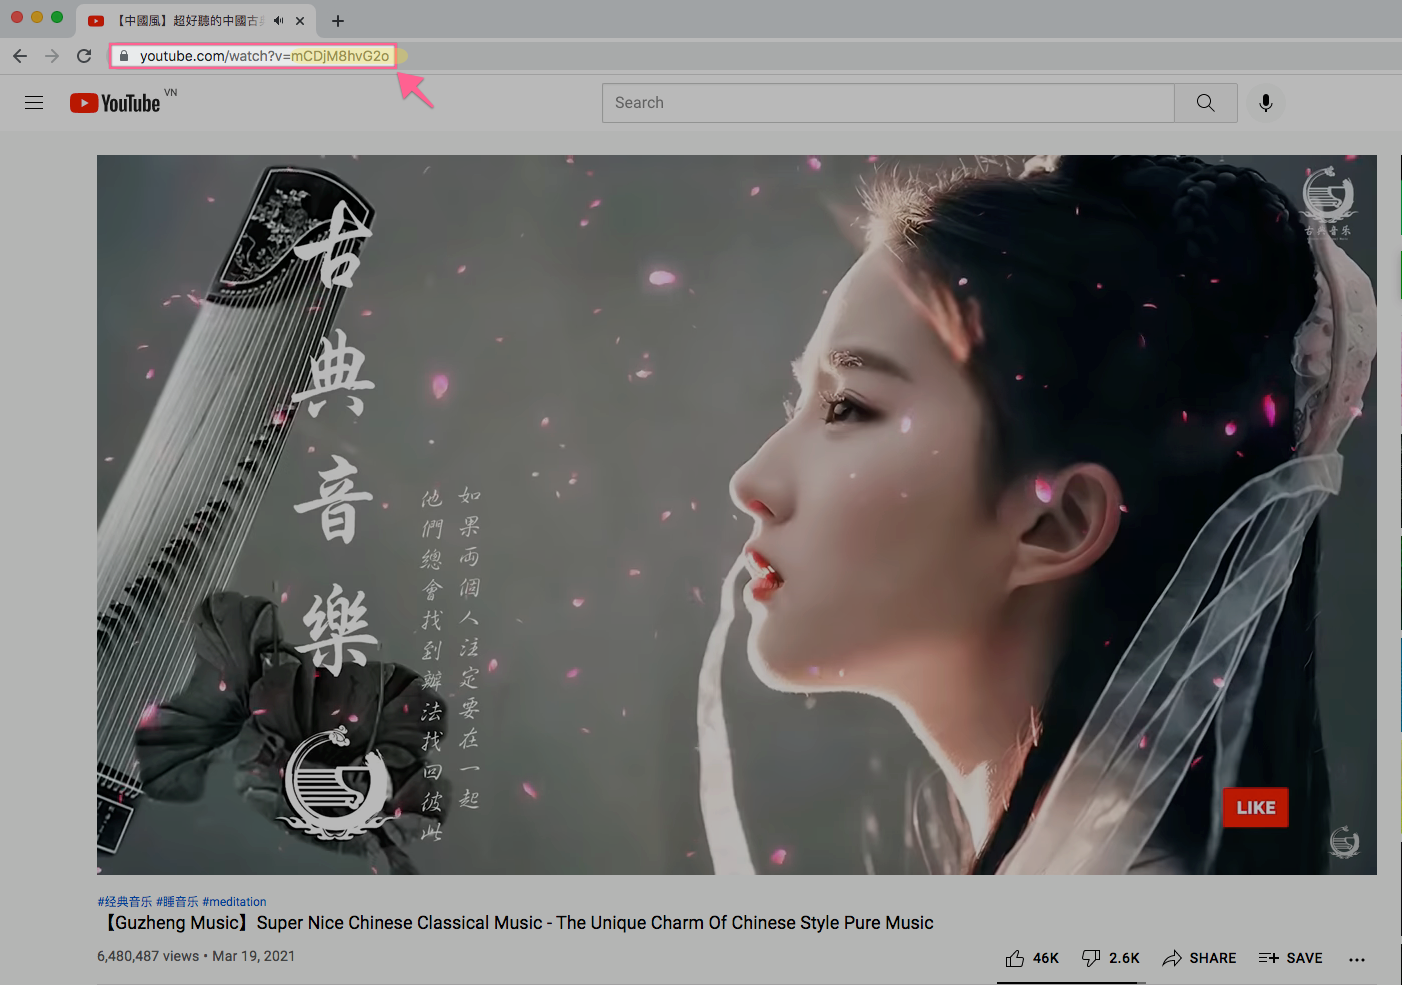Mute the tab via the speaker icon
The width and height of the screenshot is (1402, 985).
tap(278, 21)
